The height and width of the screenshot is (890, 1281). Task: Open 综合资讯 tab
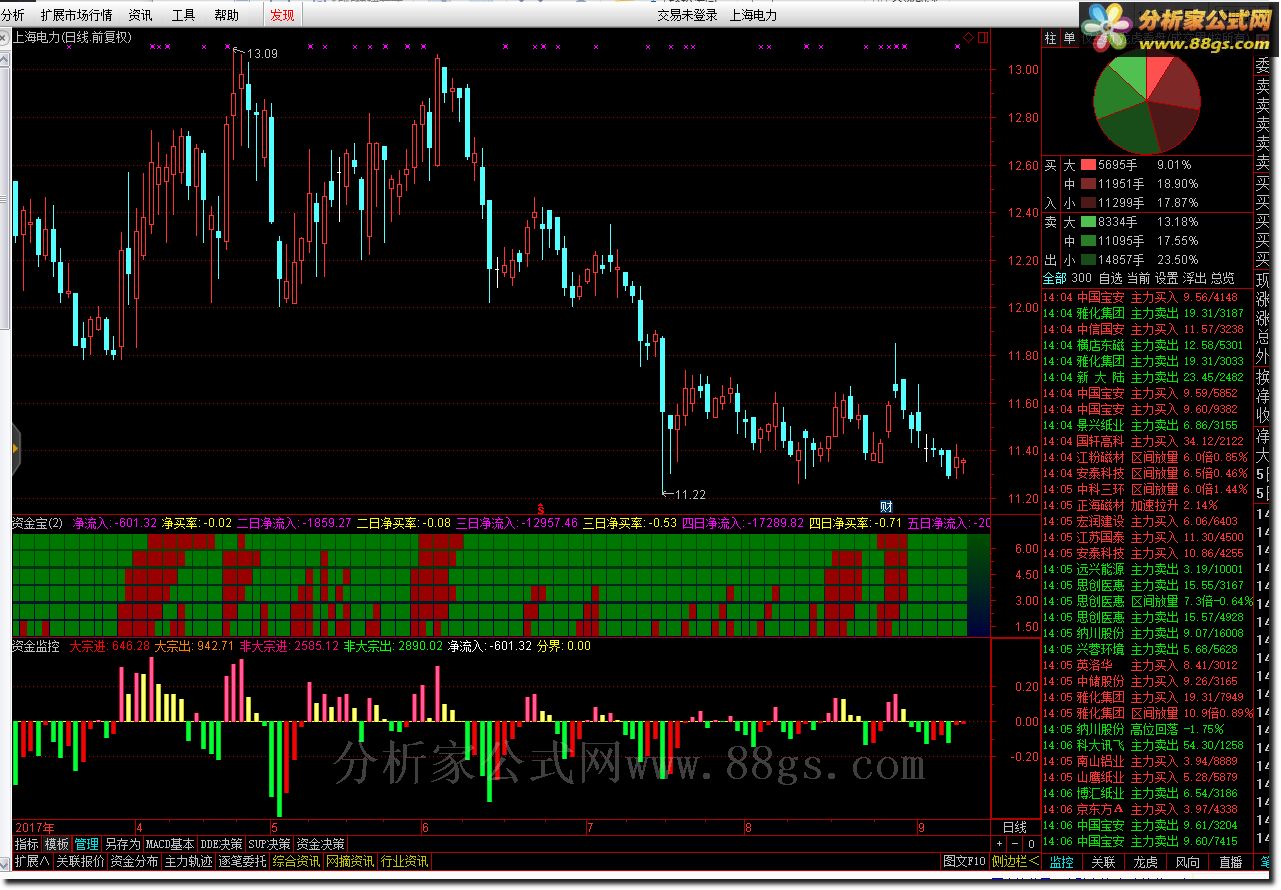[296, 861]
